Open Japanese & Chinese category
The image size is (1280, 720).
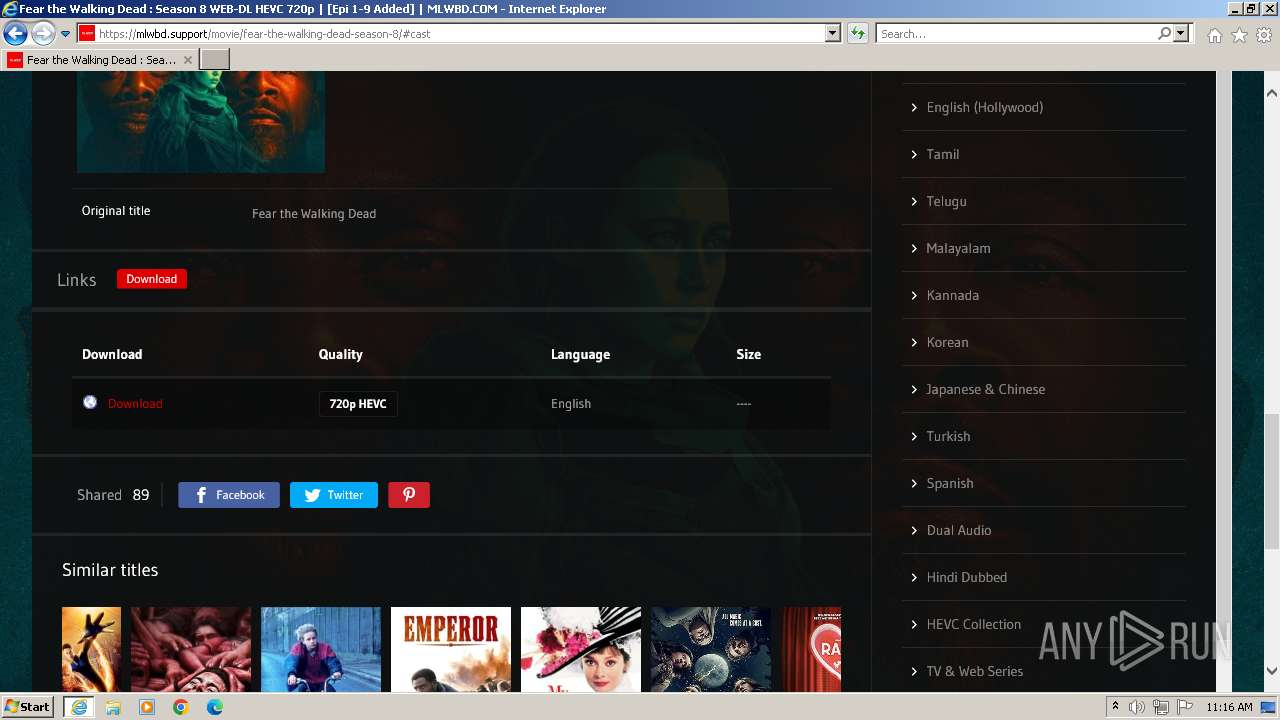[985, 389]
